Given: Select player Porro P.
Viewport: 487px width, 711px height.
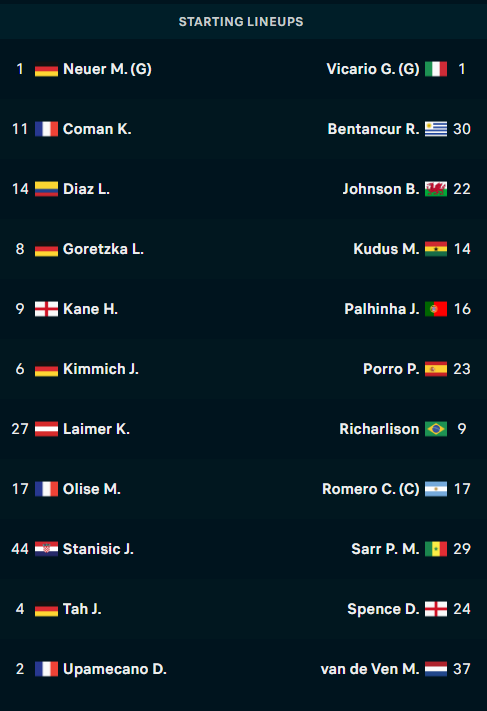Looking at the screenshot, I should (391, 369).
